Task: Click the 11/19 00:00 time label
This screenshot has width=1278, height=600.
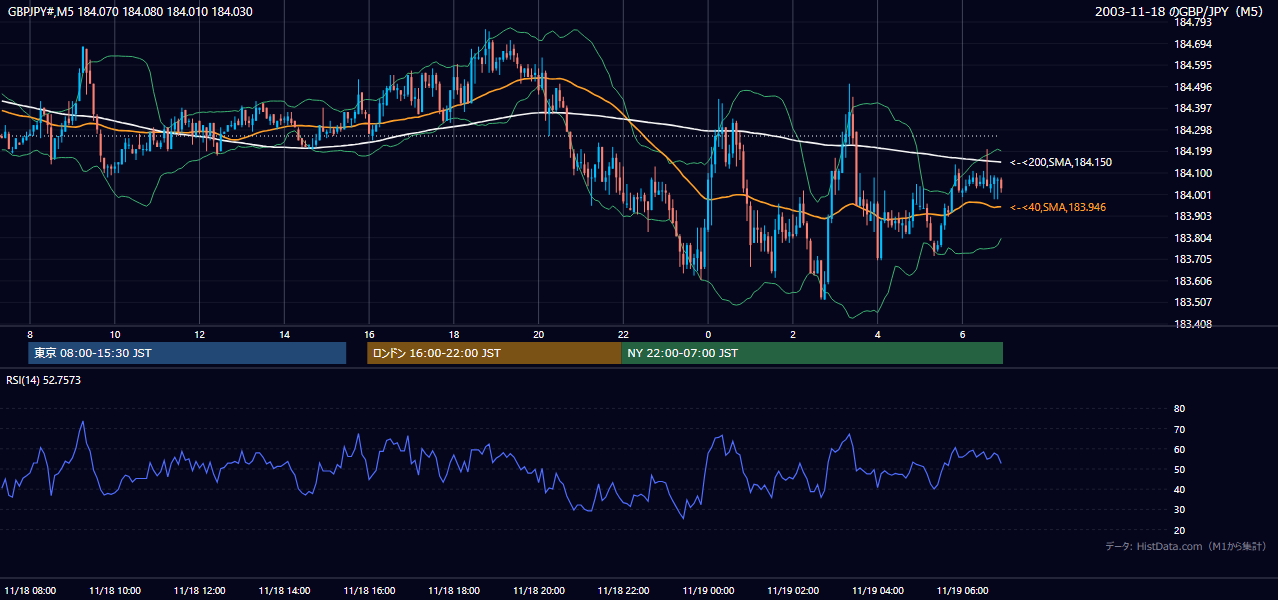Action: [x=709, y=590]
